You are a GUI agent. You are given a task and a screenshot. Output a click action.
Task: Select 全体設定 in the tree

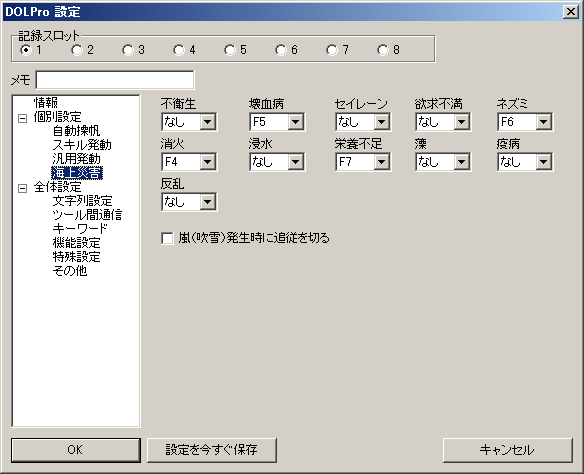pos(57,187)
